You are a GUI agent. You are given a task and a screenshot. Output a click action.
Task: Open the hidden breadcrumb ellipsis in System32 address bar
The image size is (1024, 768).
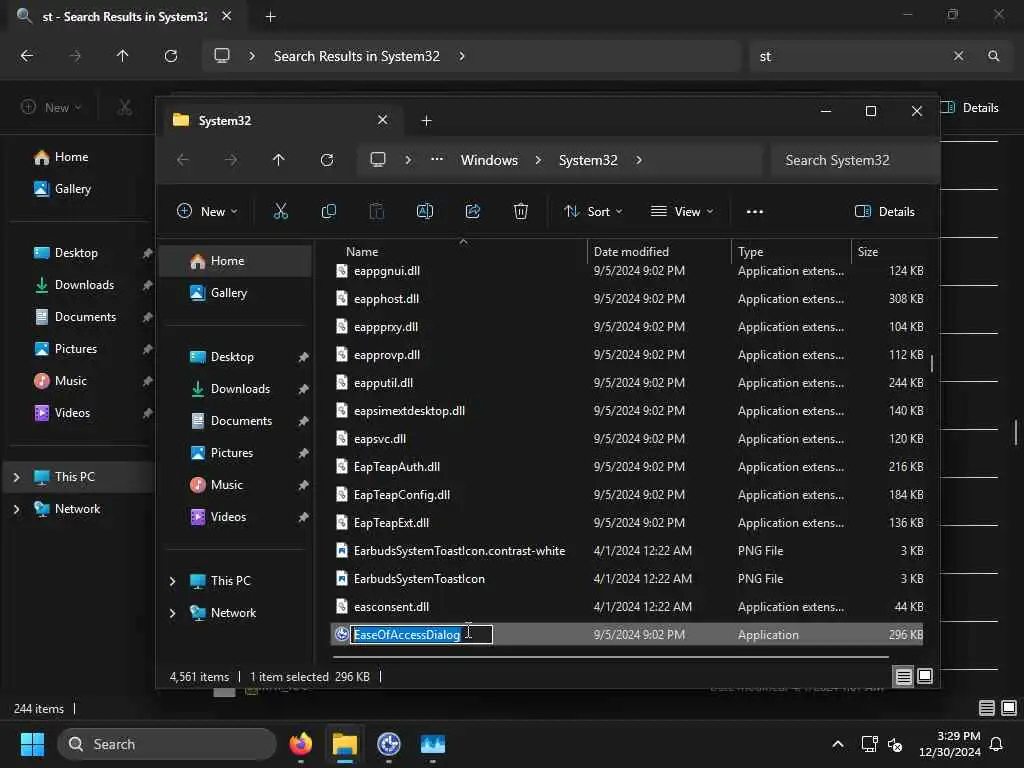[437, 159]
